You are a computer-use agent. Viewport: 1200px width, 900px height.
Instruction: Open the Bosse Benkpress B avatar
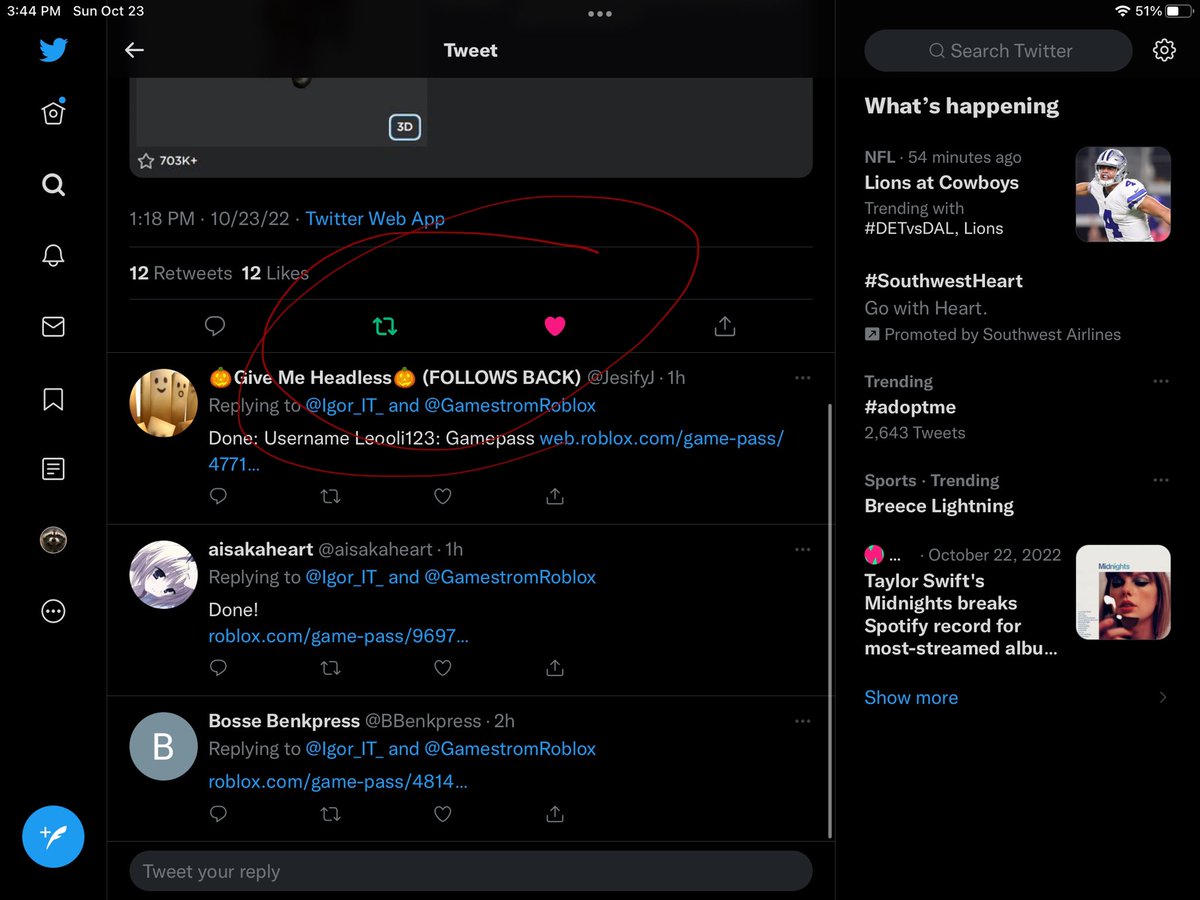pos(163,746)
